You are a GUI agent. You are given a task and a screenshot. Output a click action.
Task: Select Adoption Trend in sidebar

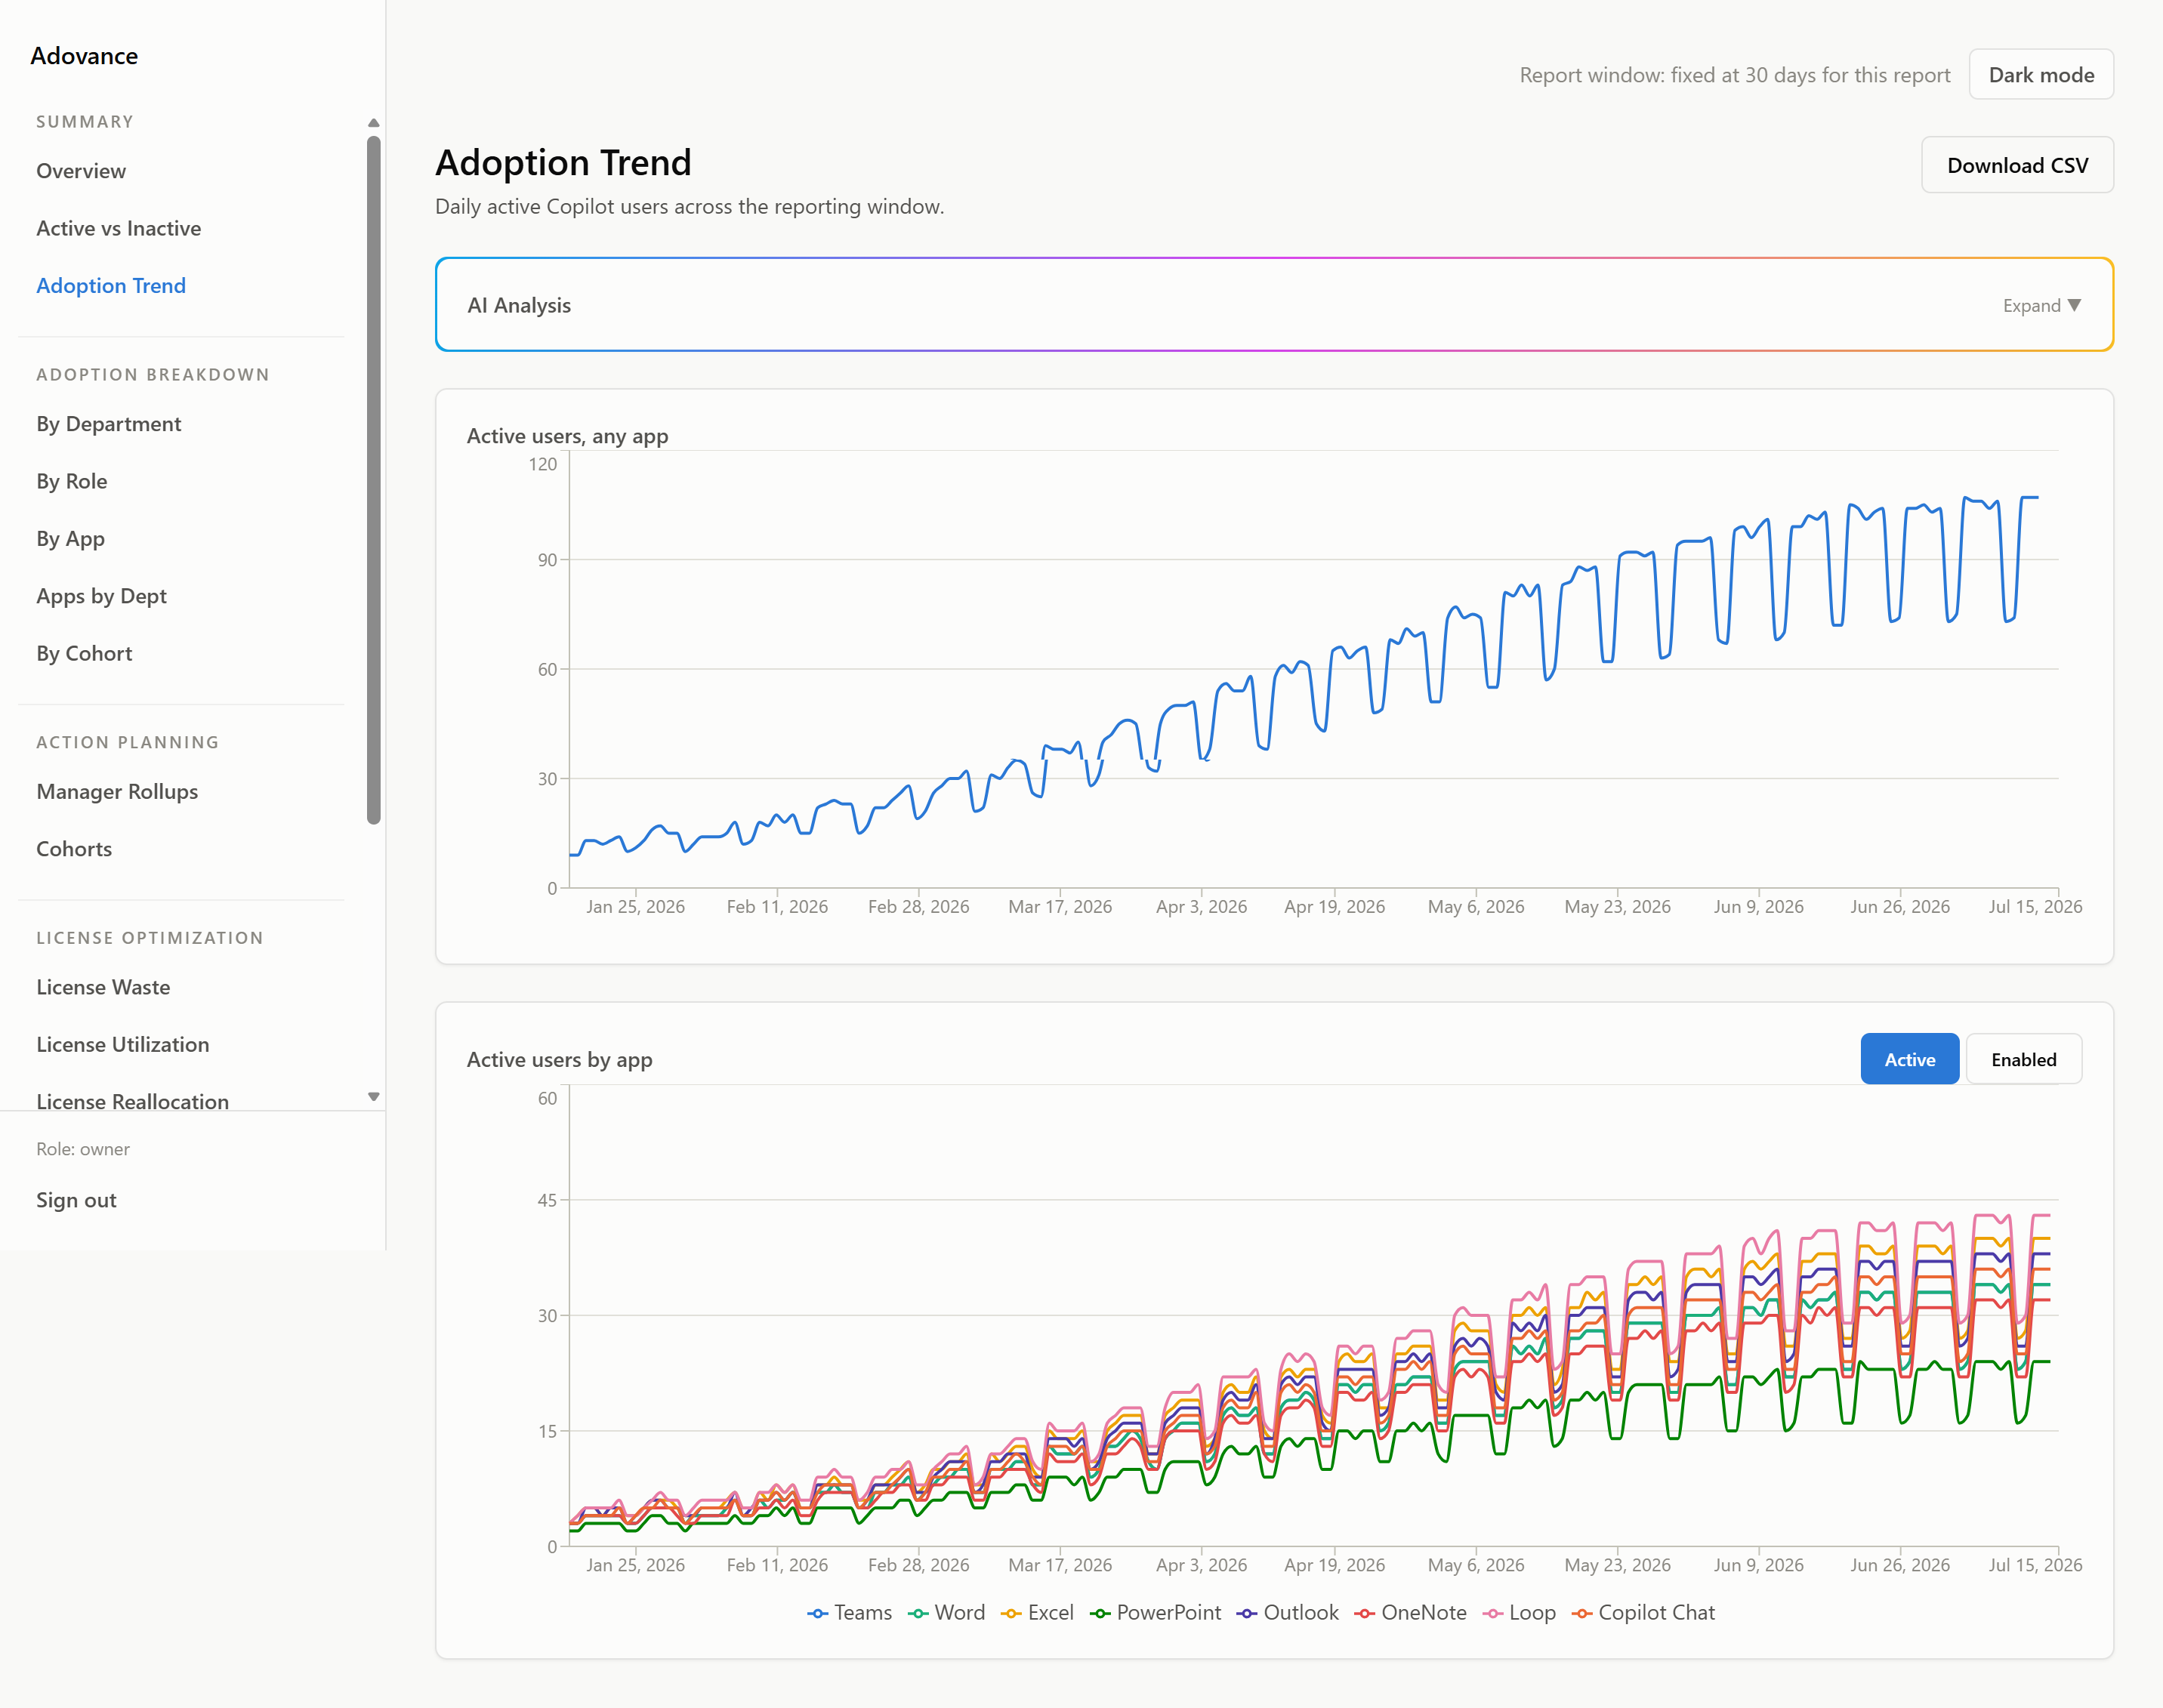pyautogui.click(x=111, y=286)
